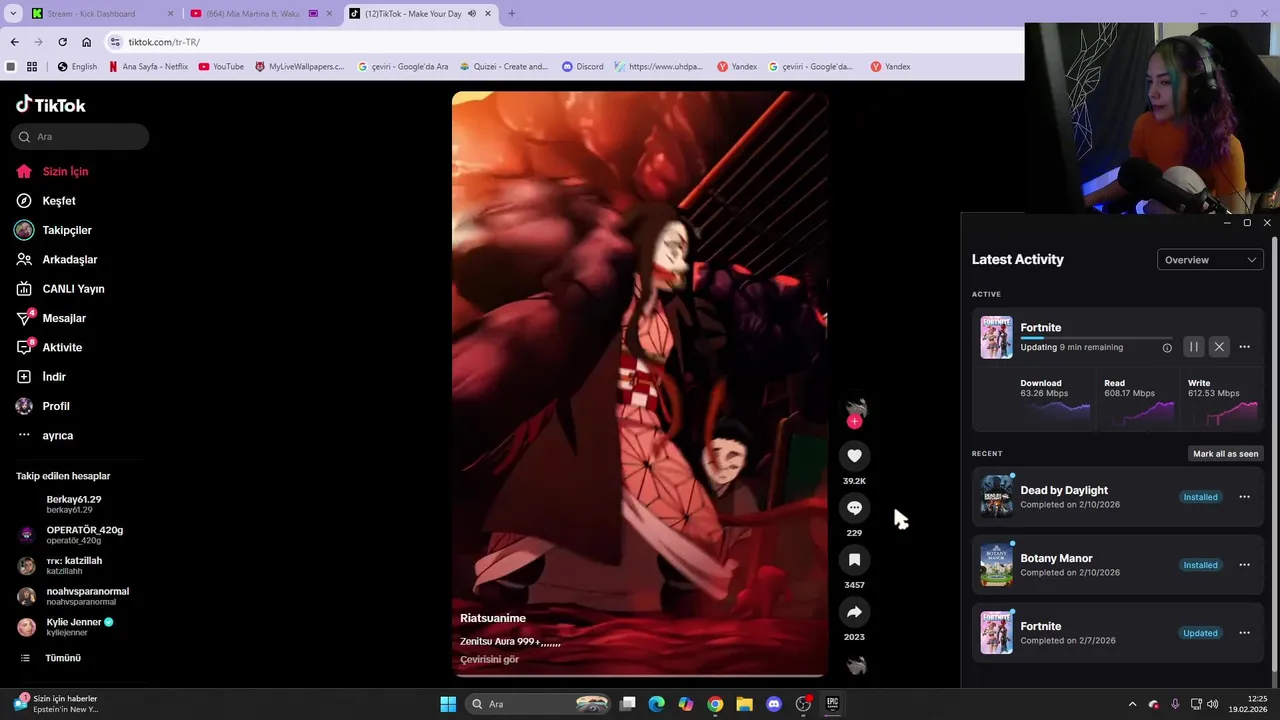Like the video with the heart icon
The width and height of the screenshot is (1280, 720).
(x=854, y=456)
